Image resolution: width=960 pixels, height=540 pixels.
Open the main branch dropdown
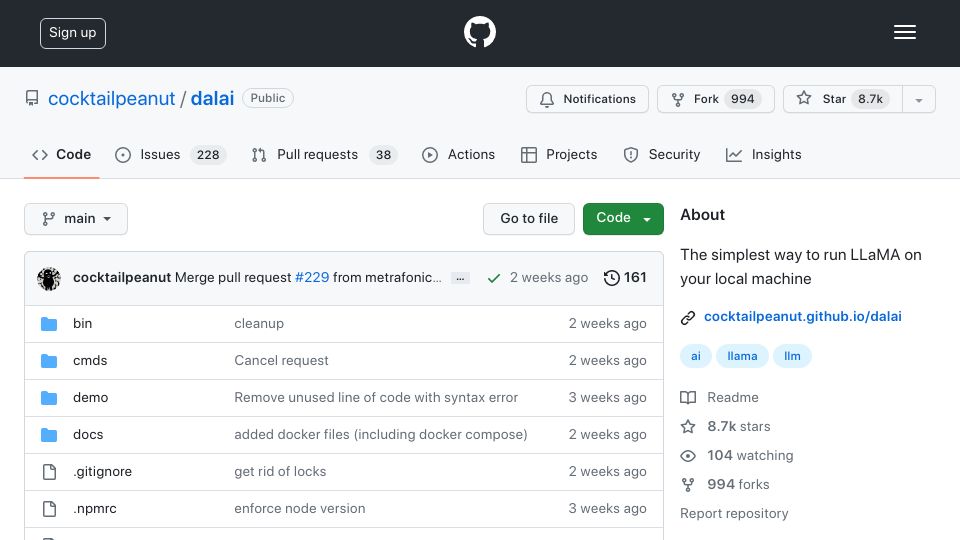(x=76, y=219)
